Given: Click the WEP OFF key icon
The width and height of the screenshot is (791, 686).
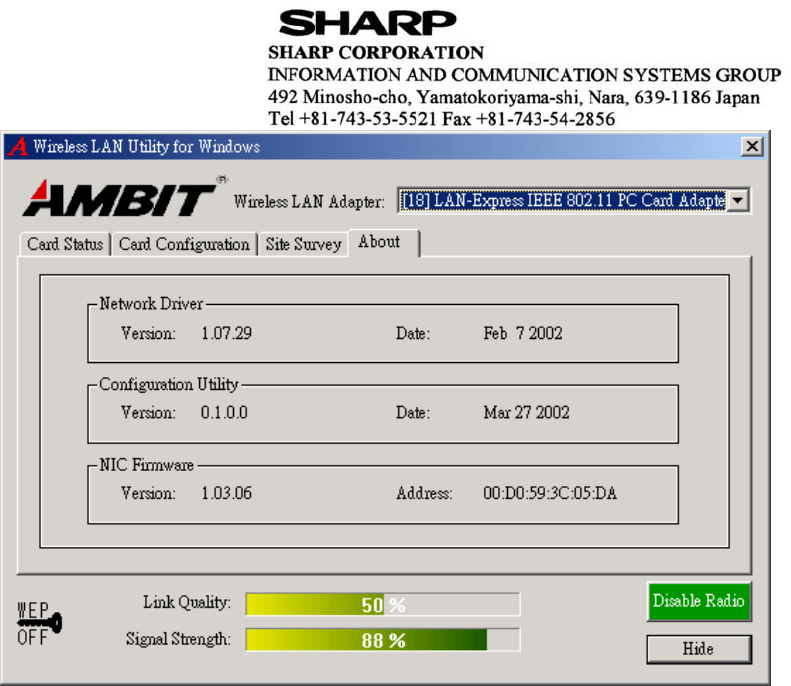Looking at the screenshot, I should click(x=39, y=623).
